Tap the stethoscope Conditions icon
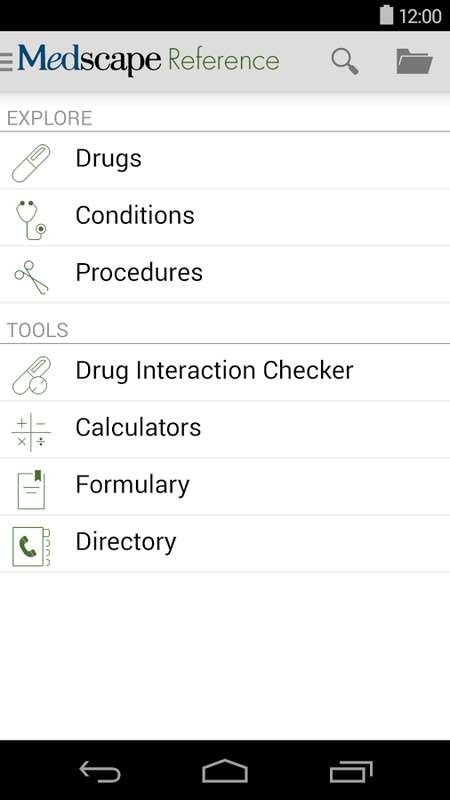Screen dimensions: 450x800 (x=31, y=220)
